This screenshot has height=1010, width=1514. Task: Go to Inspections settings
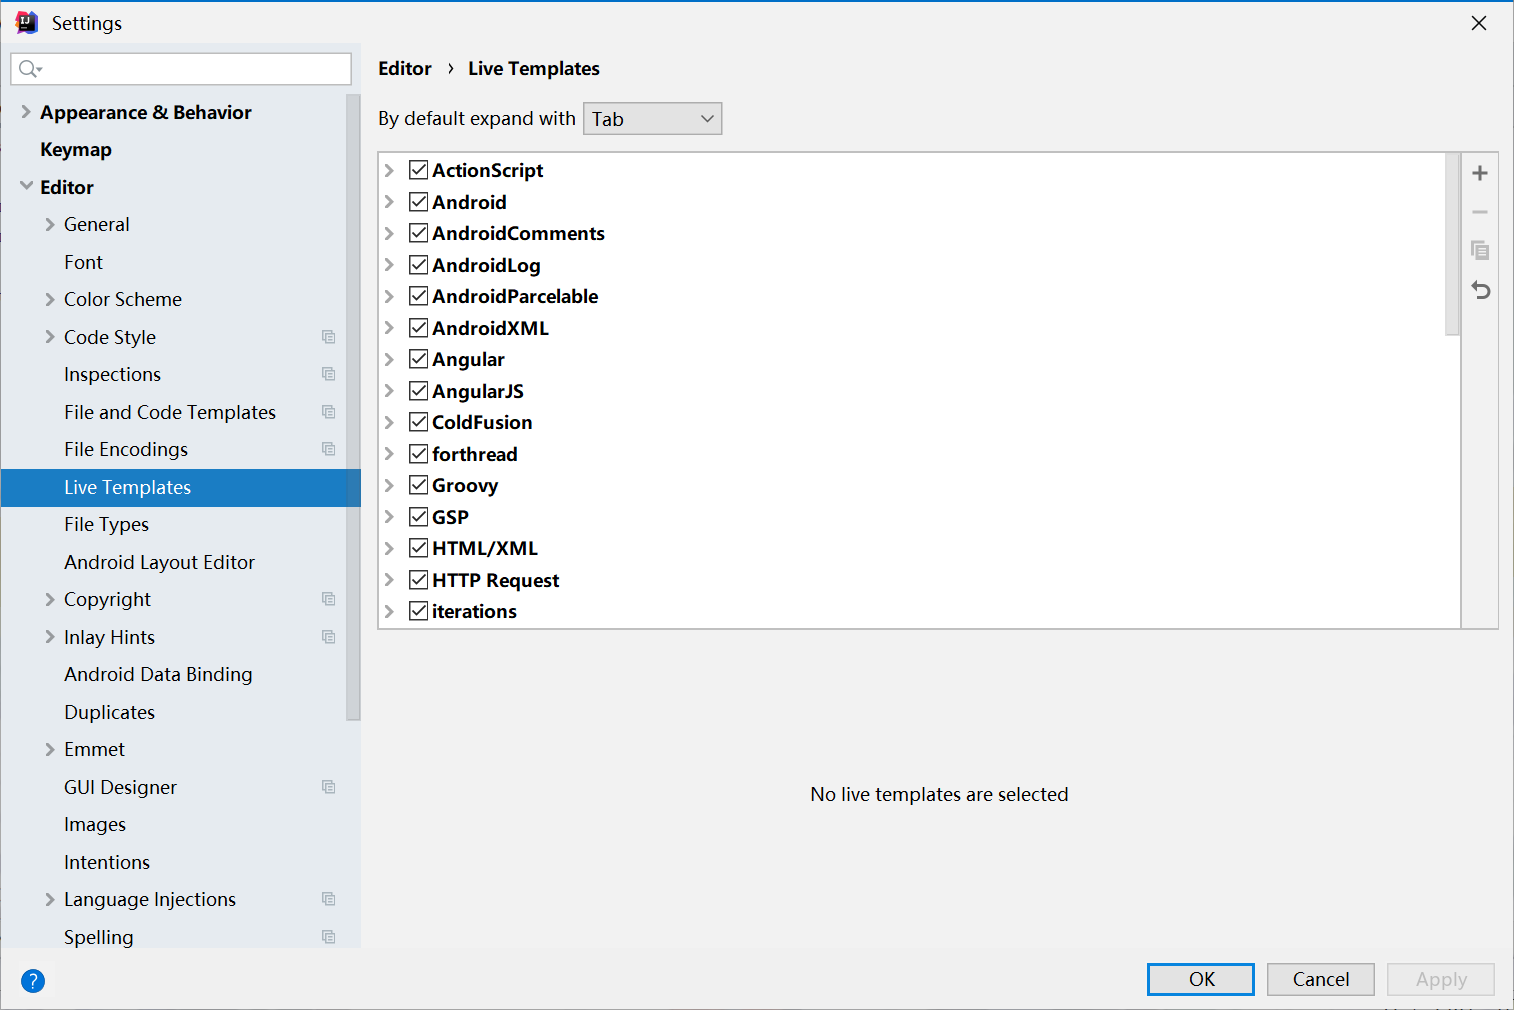112,374
